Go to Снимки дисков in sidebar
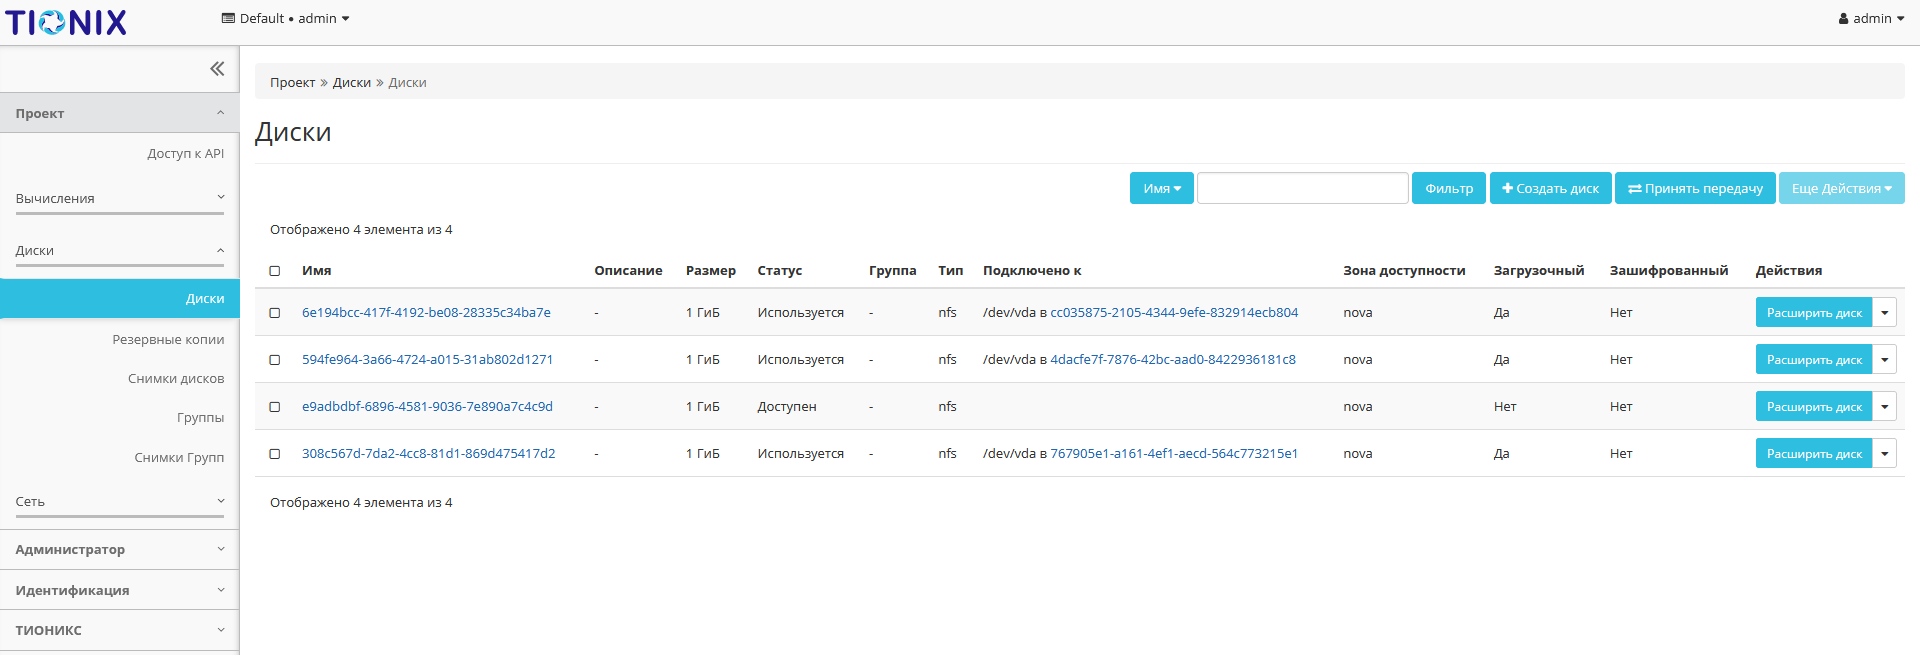 tap(176, 379)
